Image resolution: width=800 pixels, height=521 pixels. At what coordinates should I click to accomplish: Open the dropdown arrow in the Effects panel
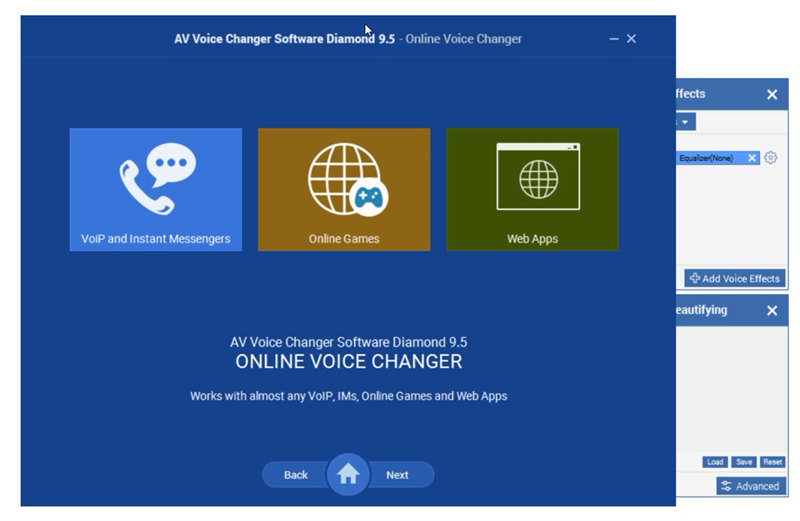point(685,122)
